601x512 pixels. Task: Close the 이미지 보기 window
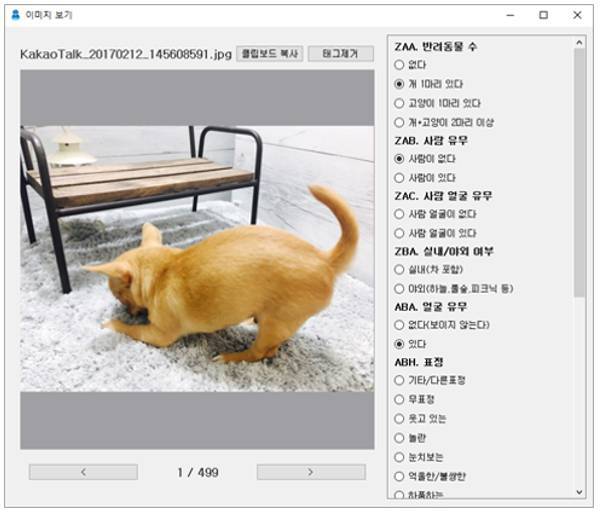(577, 15)
